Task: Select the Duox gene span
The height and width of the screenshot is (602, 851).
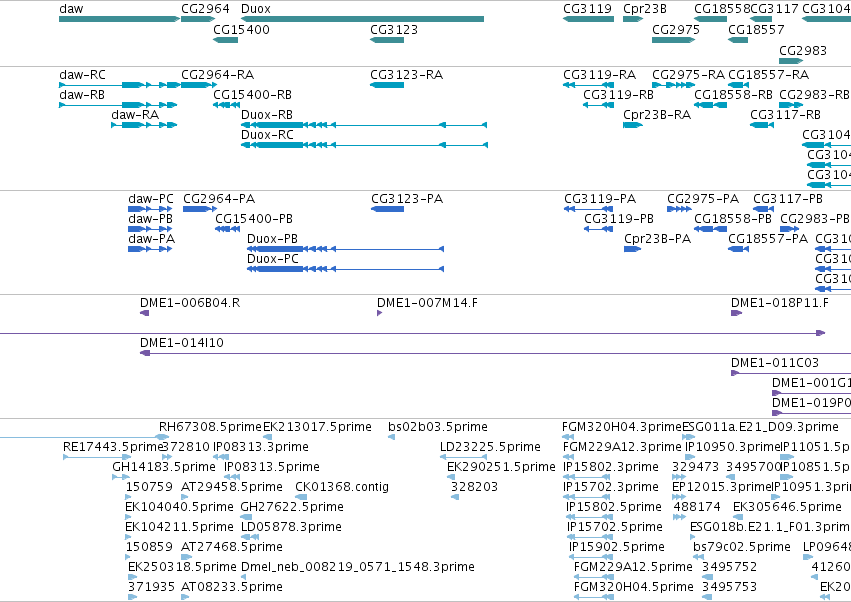Action: tap(362, 19)
